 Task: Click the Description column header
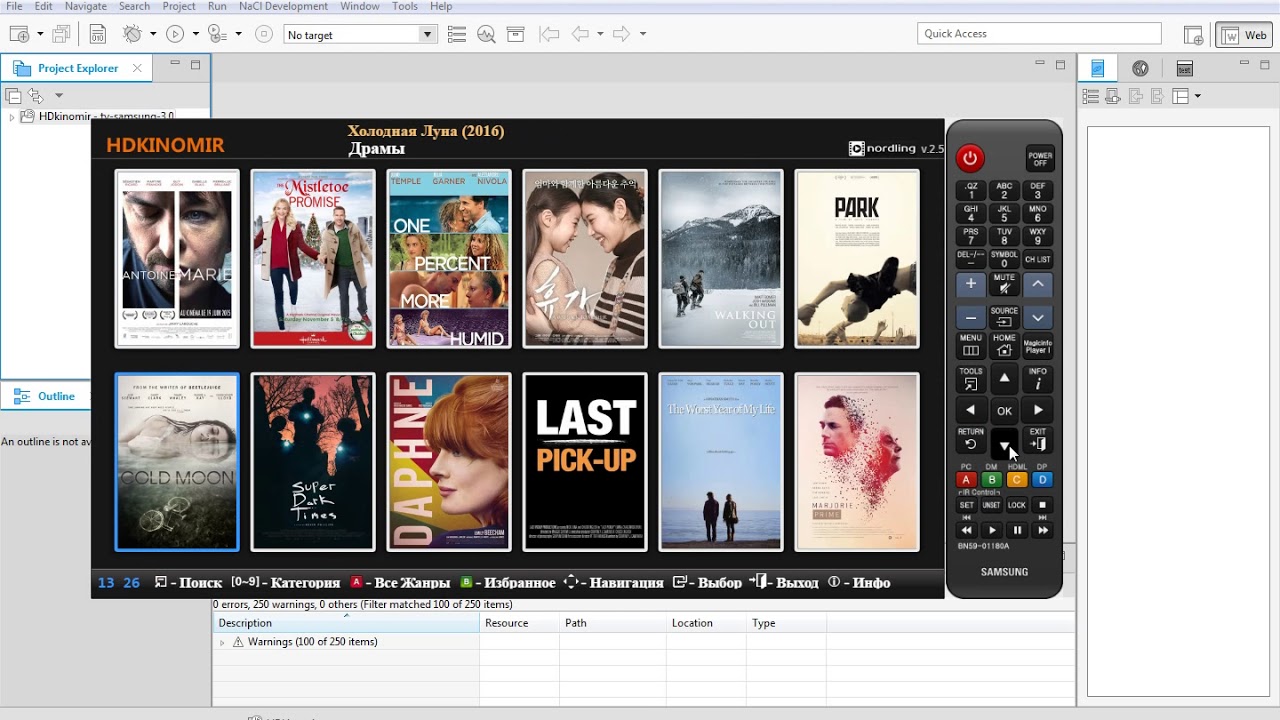pos(346,623)
